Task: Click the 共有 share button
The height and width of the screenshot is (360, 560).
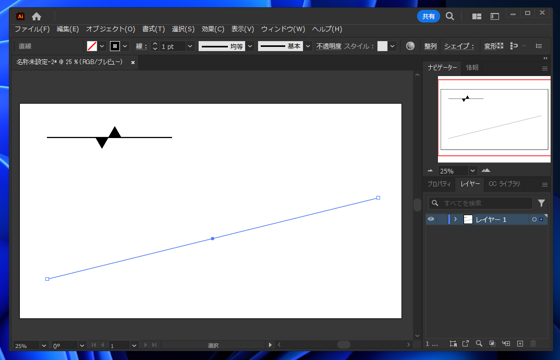Action: [x=429, y=16]
